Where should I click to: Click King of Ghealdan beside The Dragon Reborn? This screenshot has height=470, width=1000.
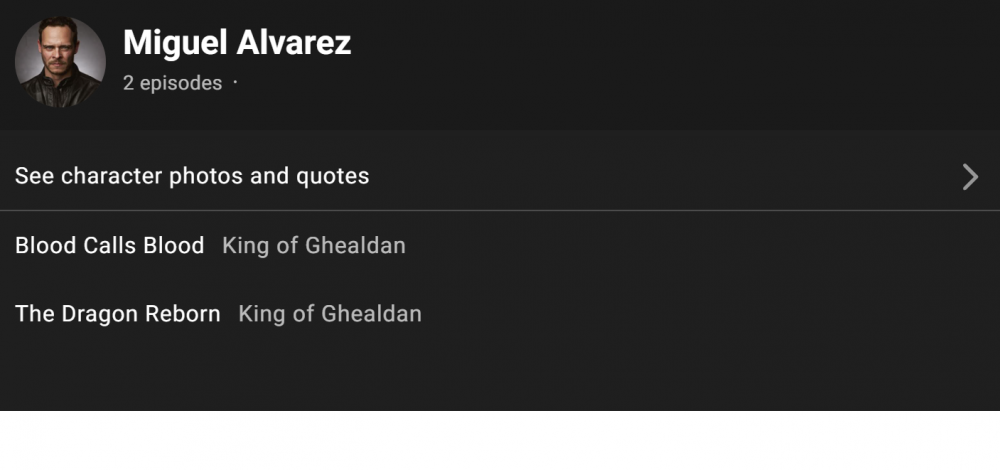pyautogui.click(x=330, y=313)
